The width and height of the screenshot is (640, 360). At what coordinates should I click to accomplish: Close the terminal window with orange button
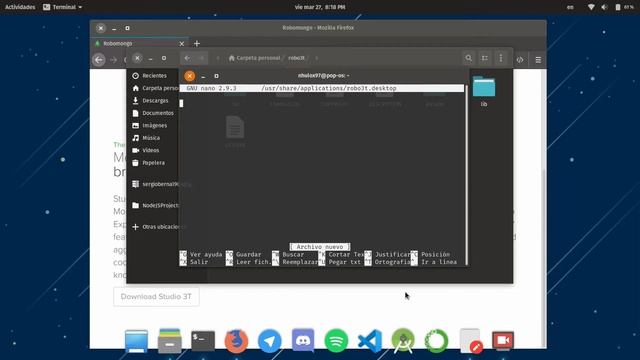pyautogui.click(x=189, y=76)
